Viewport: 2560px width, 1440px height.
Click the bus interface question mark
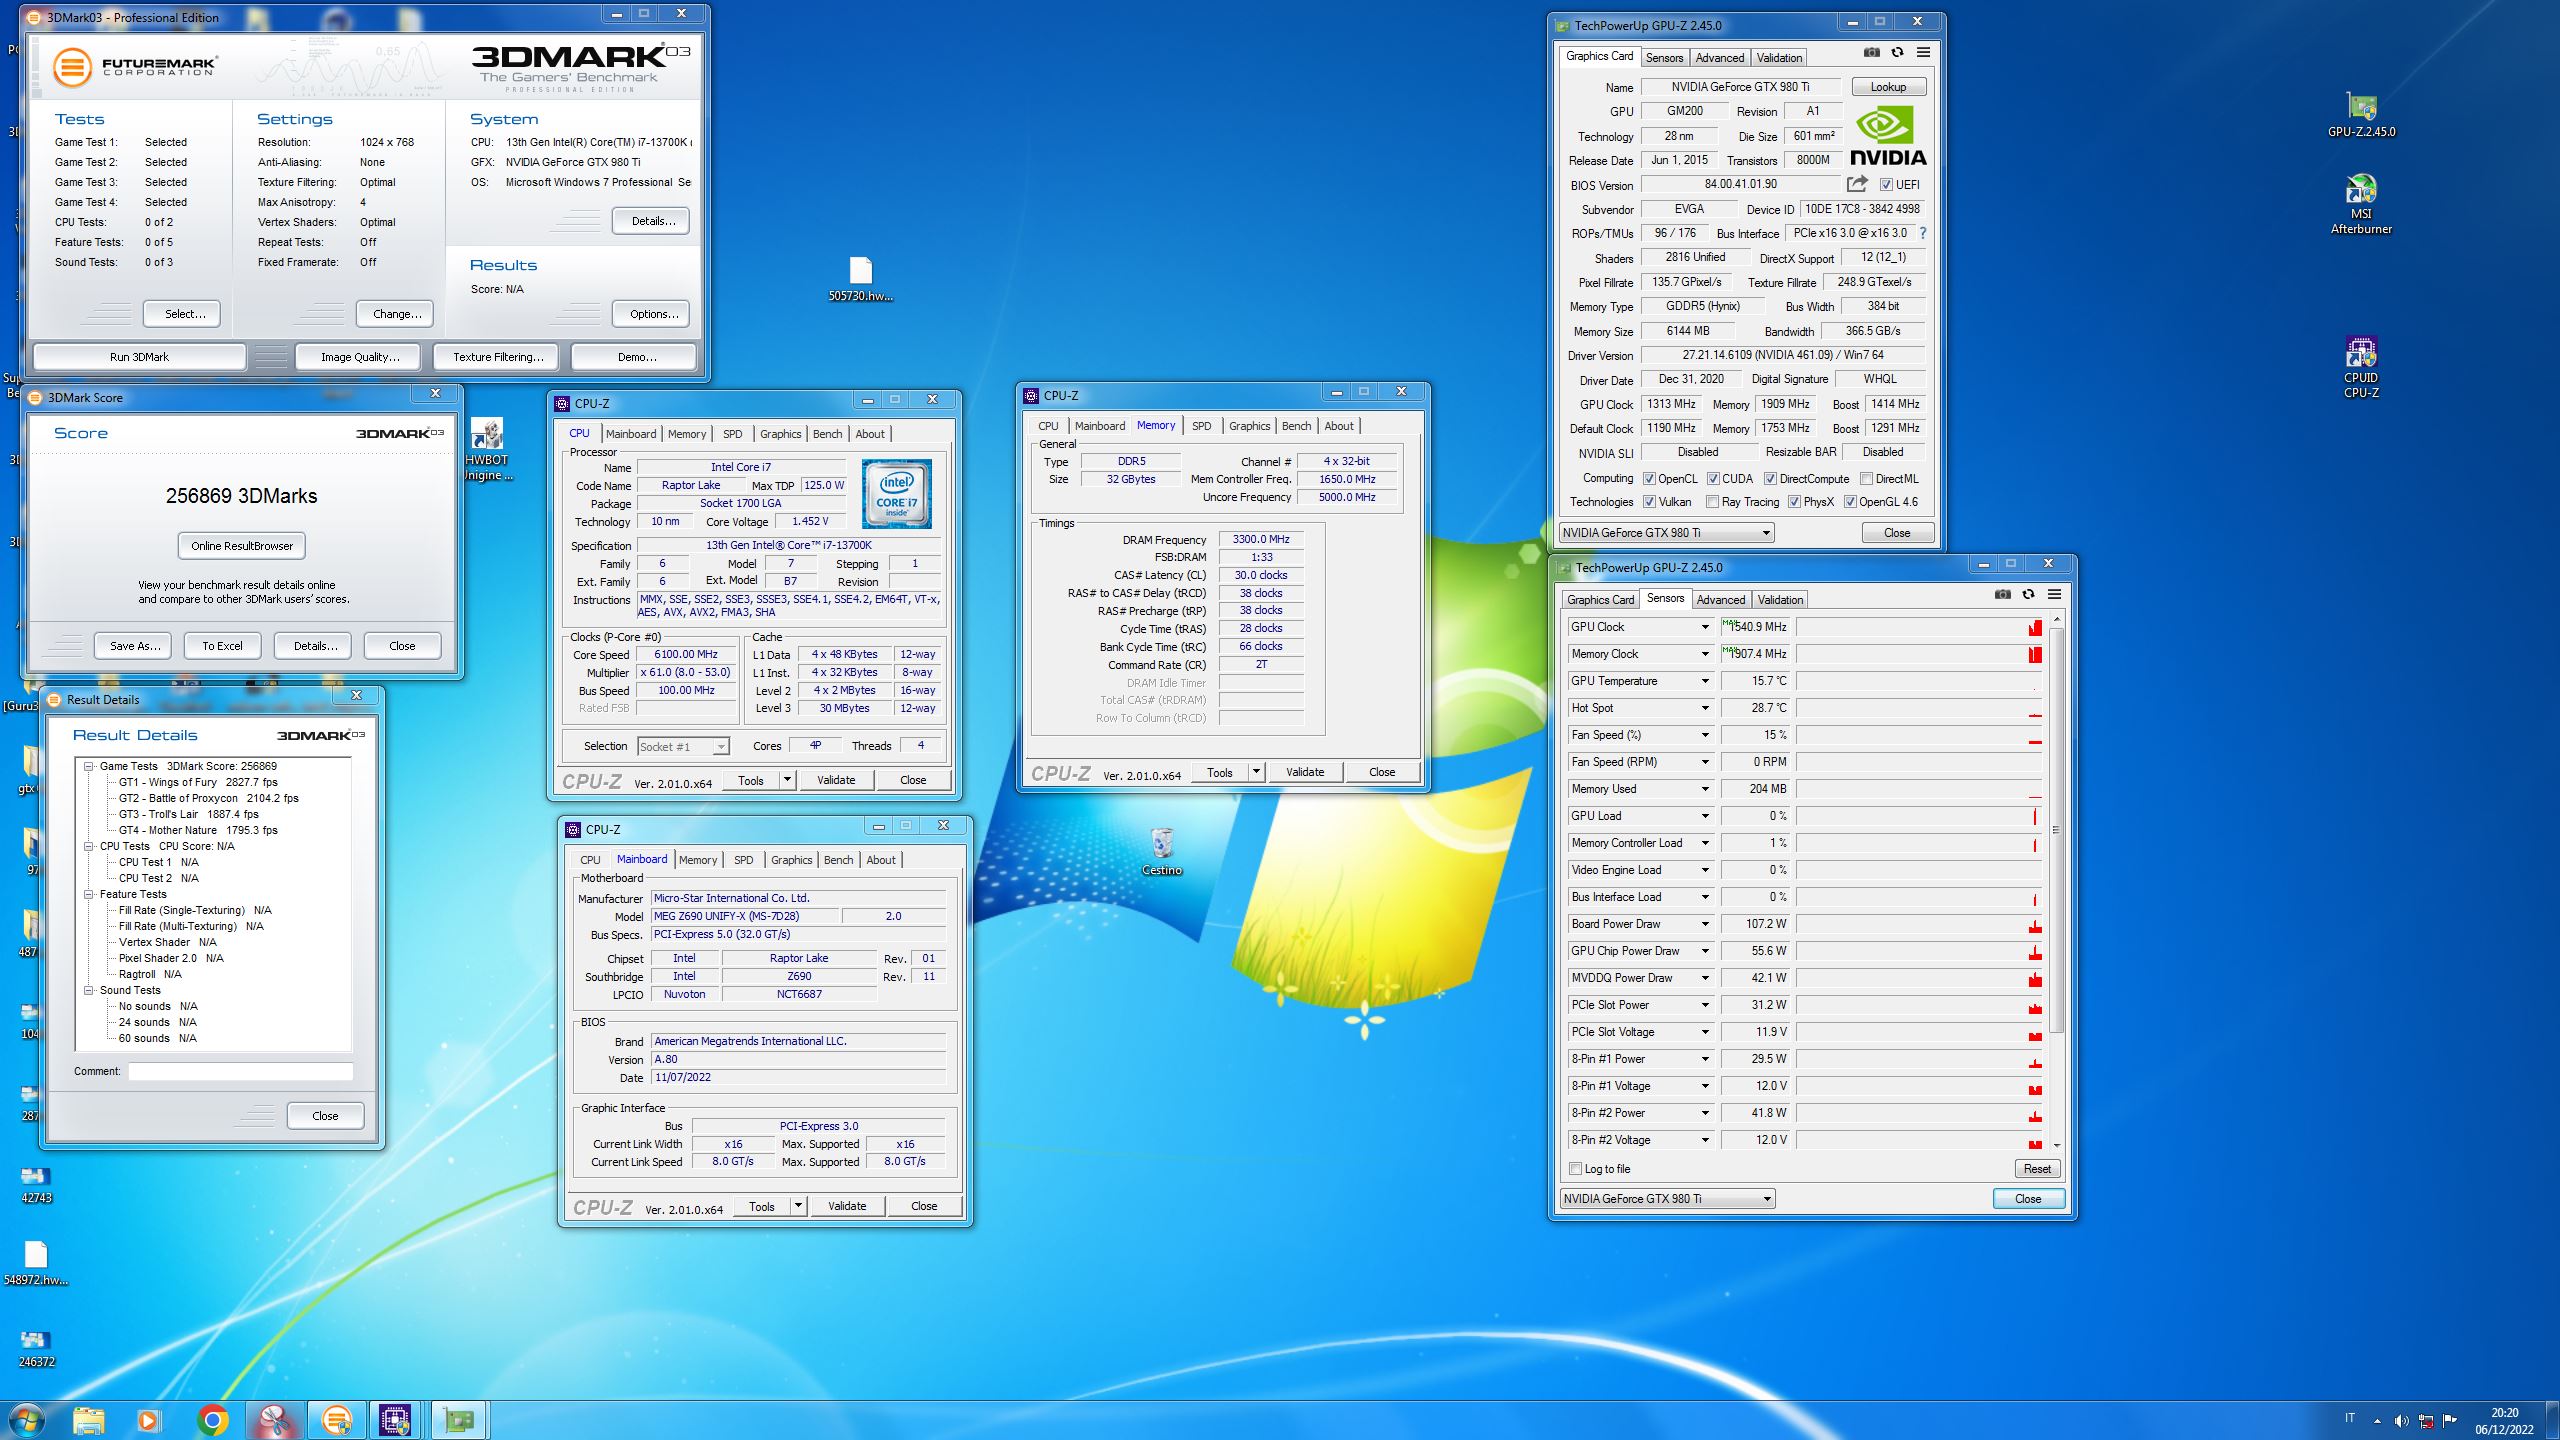pyautogui.click(x=1922, y=233)
